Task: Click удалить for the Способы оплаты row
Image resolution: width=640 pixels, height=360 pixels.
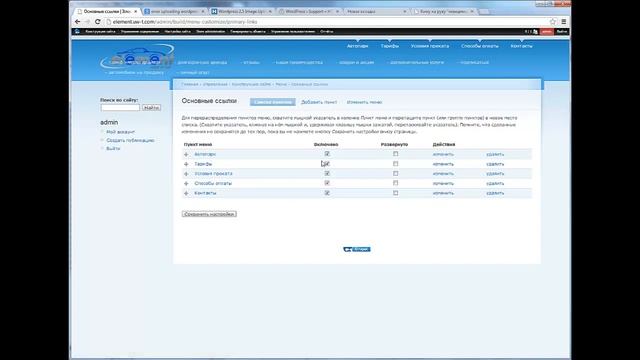Action: (495, 184)
